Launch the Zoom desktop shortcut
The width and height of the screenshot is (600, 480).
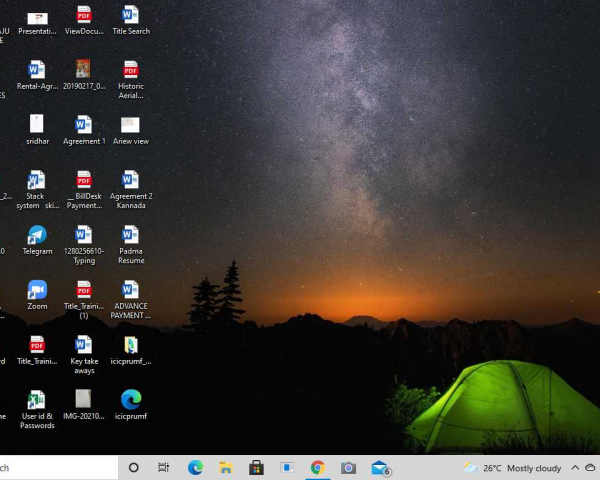coord(37,291)
